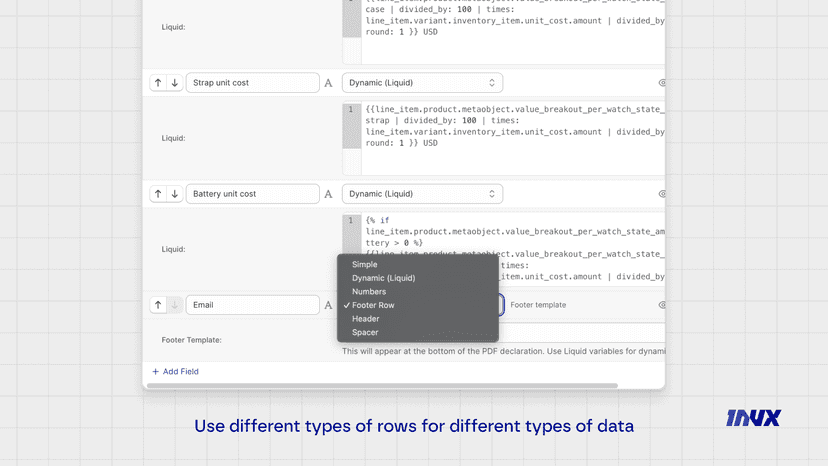This screenshot has width=828, height=466.
Task: Toggle visibility of the Battery unit cost row
Action: (x=662, y=194)
